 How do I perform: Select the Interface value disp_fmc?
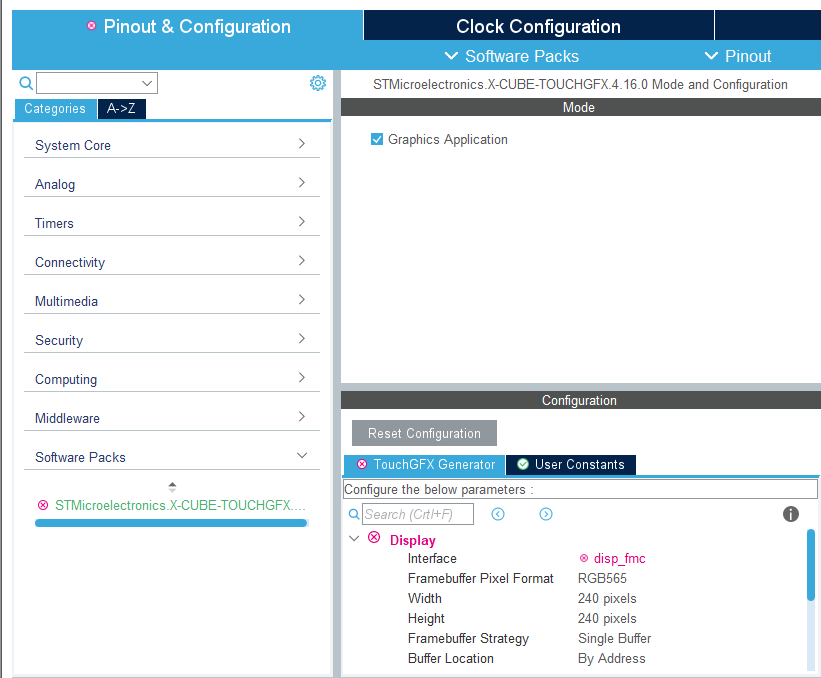[619, 559]
